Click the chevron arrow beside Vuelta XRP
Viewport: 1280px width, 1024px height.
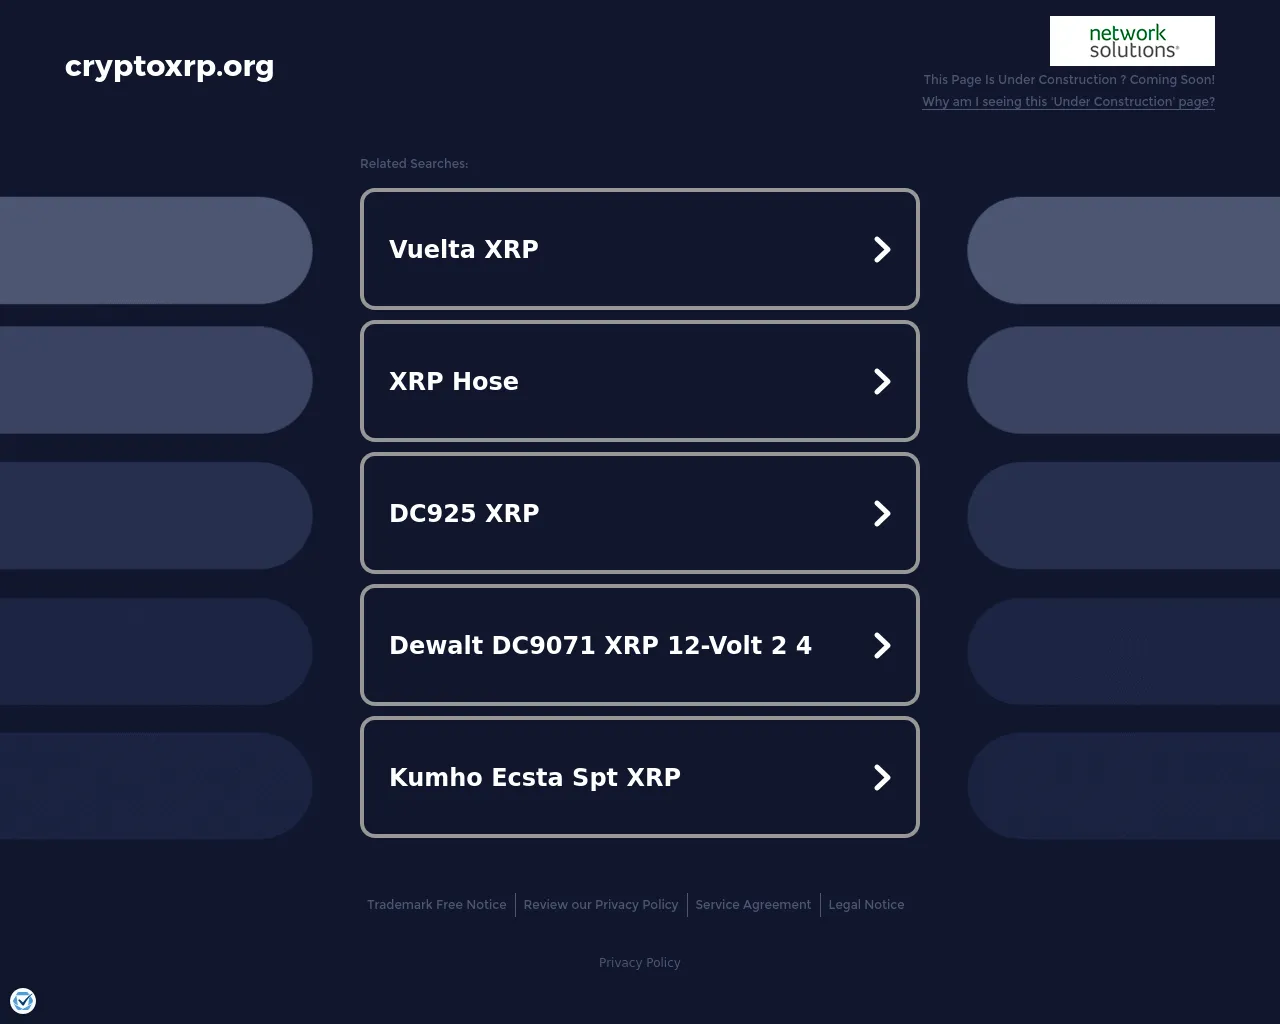point(882,249)
